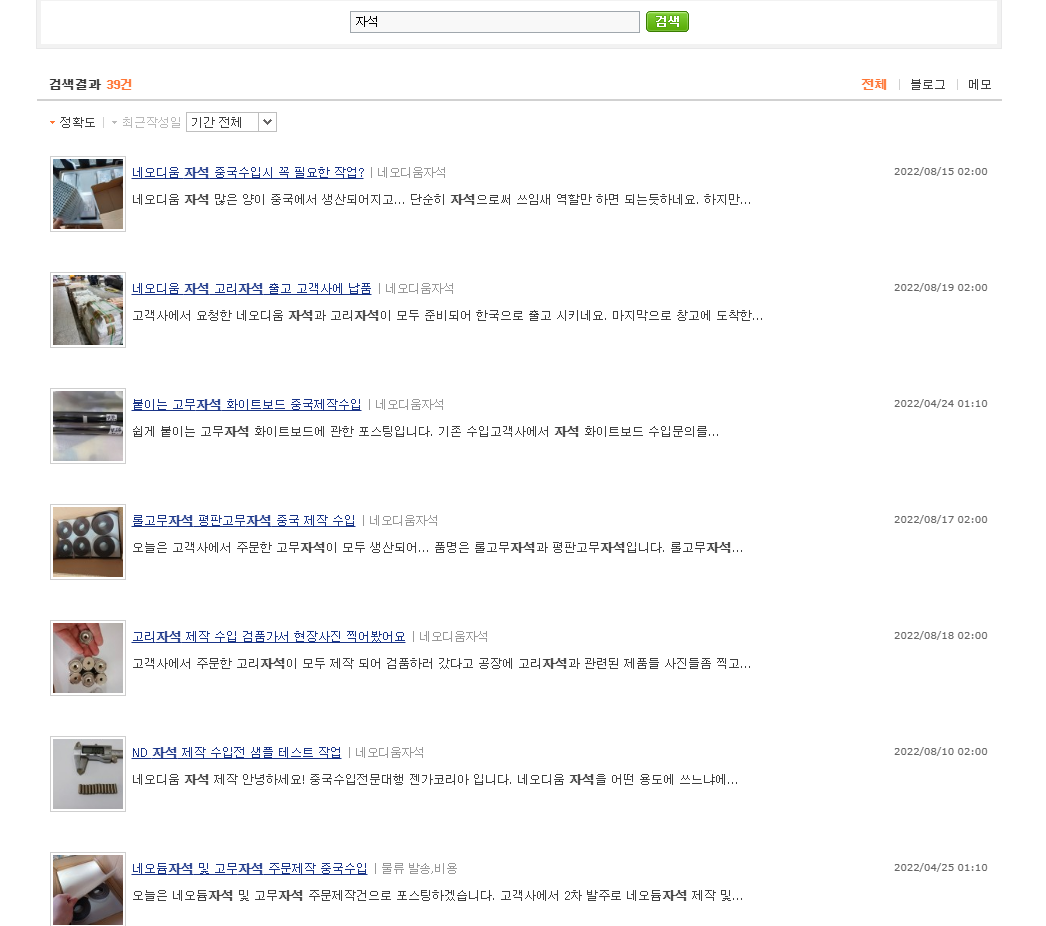Open the 물류 발송,비용 category link
This screenshot has width=1046, height=926.
pos(419,868)
